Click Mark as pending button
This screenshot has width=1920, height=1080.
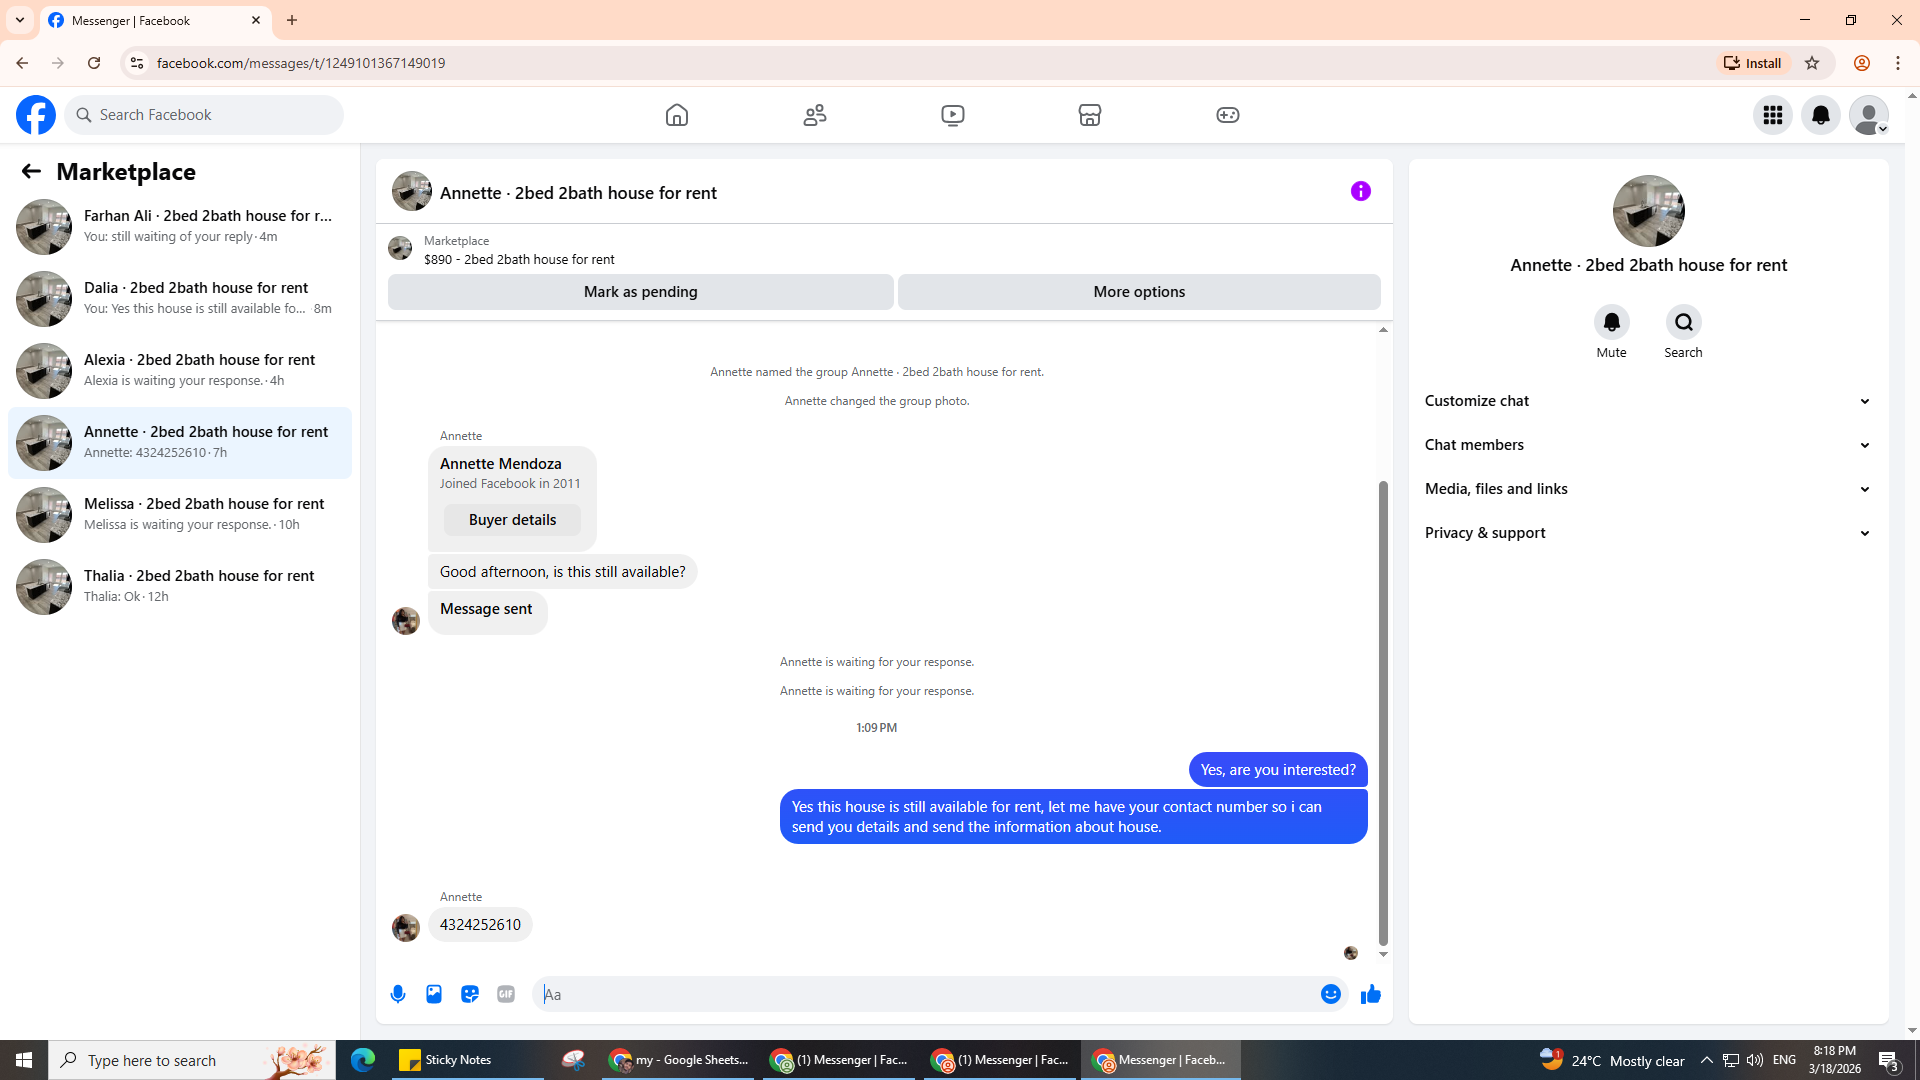coord(640,292)
